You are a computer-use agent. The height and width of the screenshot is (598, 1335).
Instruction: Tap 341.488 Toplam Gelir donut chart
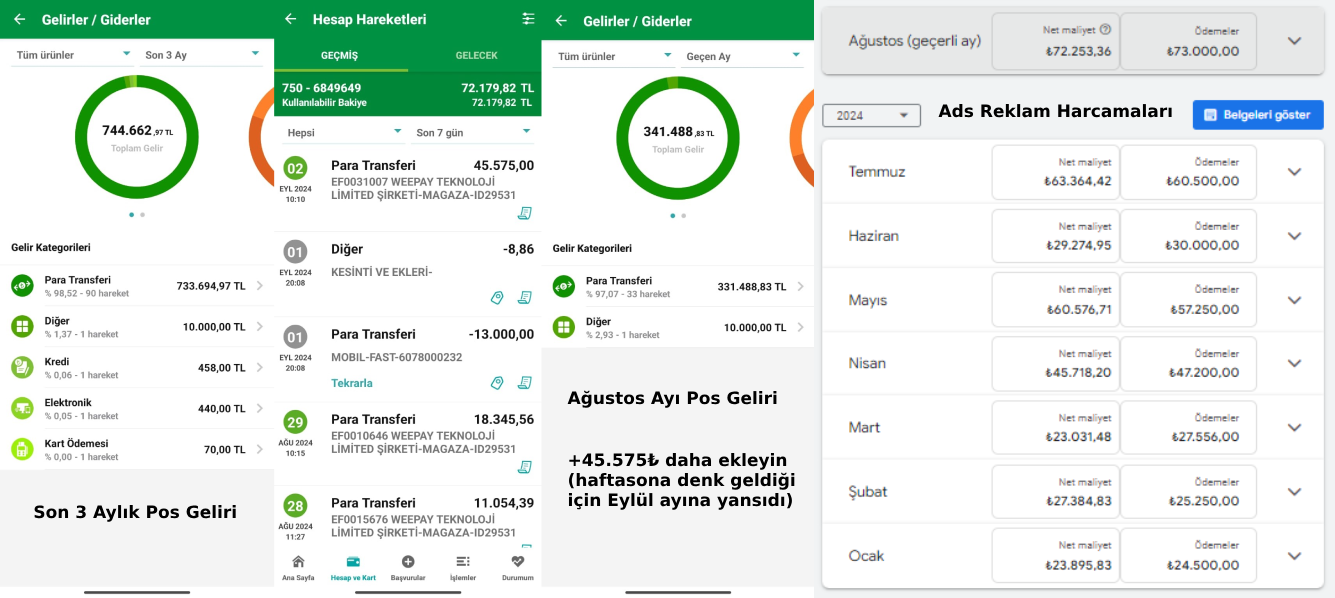click(x=678, y=137)
